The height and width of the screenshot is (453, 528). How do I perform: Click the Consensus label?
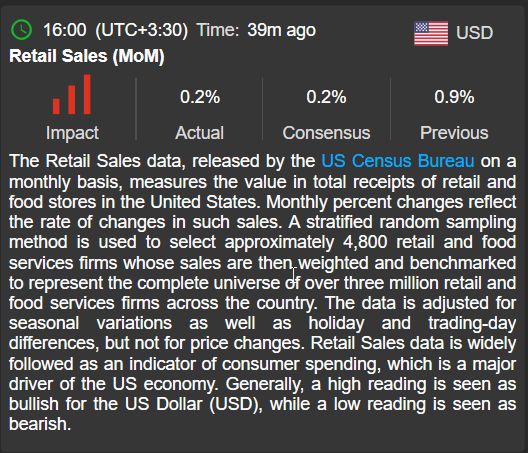coord(326,133)
